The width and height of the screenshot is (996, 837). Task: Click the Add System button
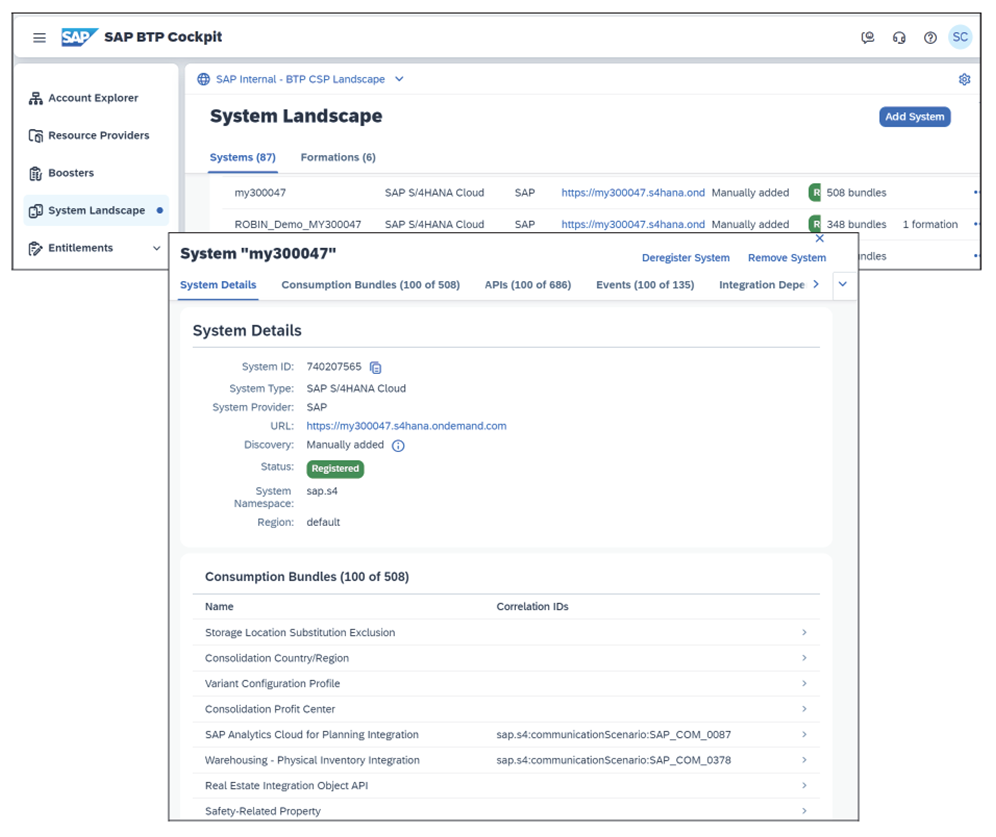click(914, 116)
